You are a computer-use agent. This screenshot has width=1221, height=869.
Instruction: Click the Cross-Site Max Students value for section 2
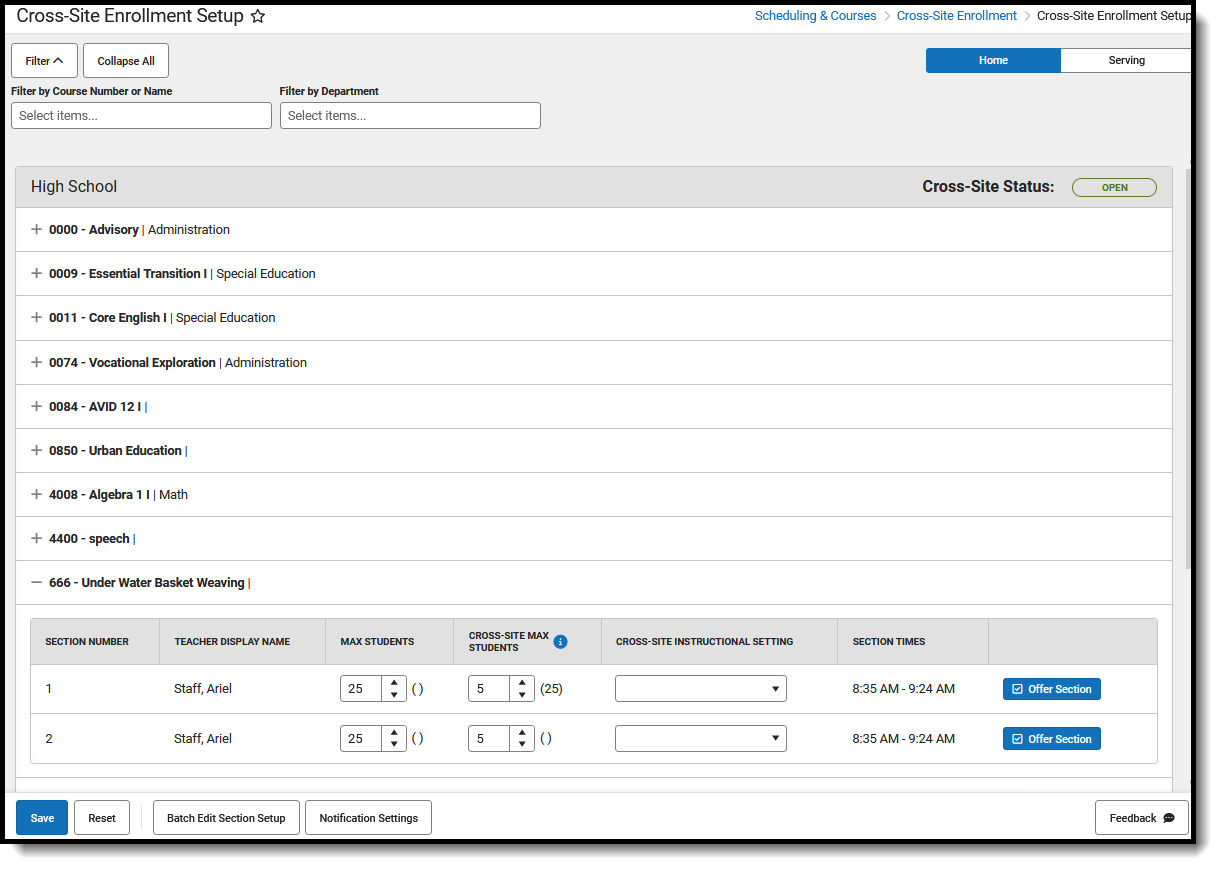point(489,738)
